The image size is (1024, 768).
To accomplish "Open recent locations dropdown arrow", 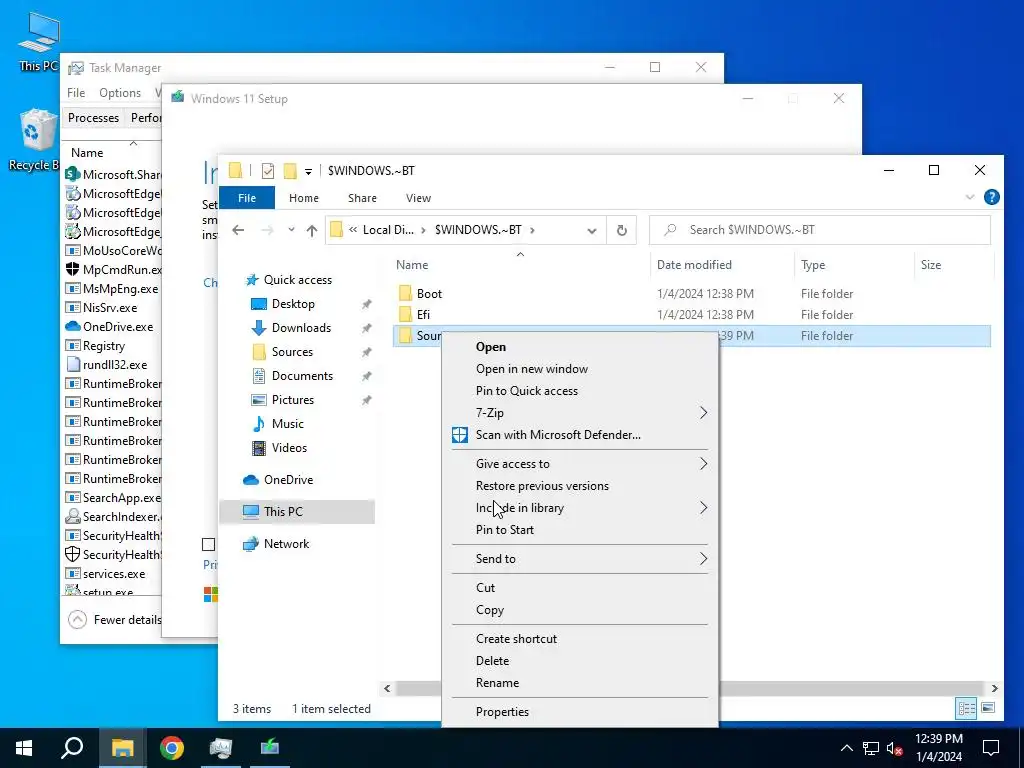I will [291, 230].
